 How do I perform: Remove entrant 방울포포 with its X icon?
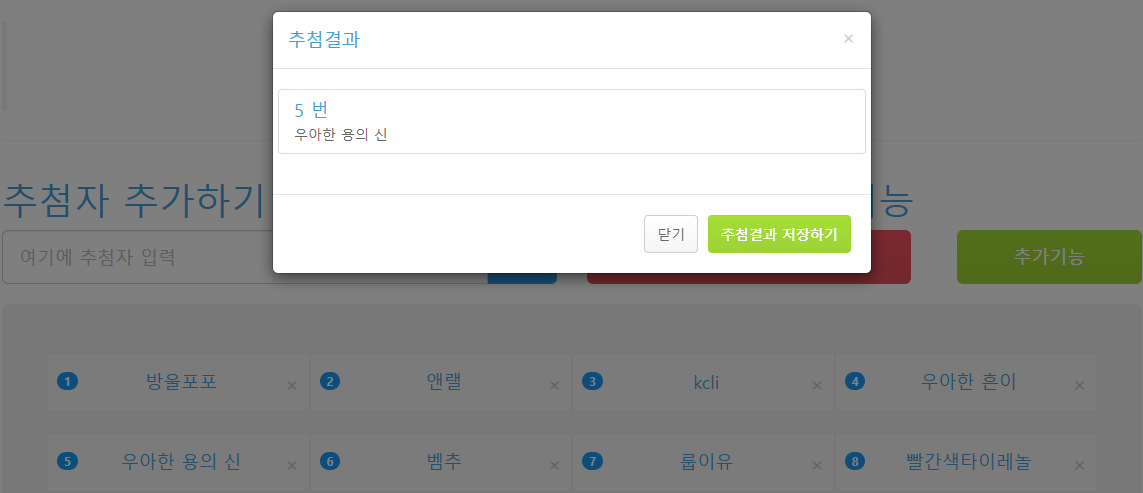tap(292, 385)
